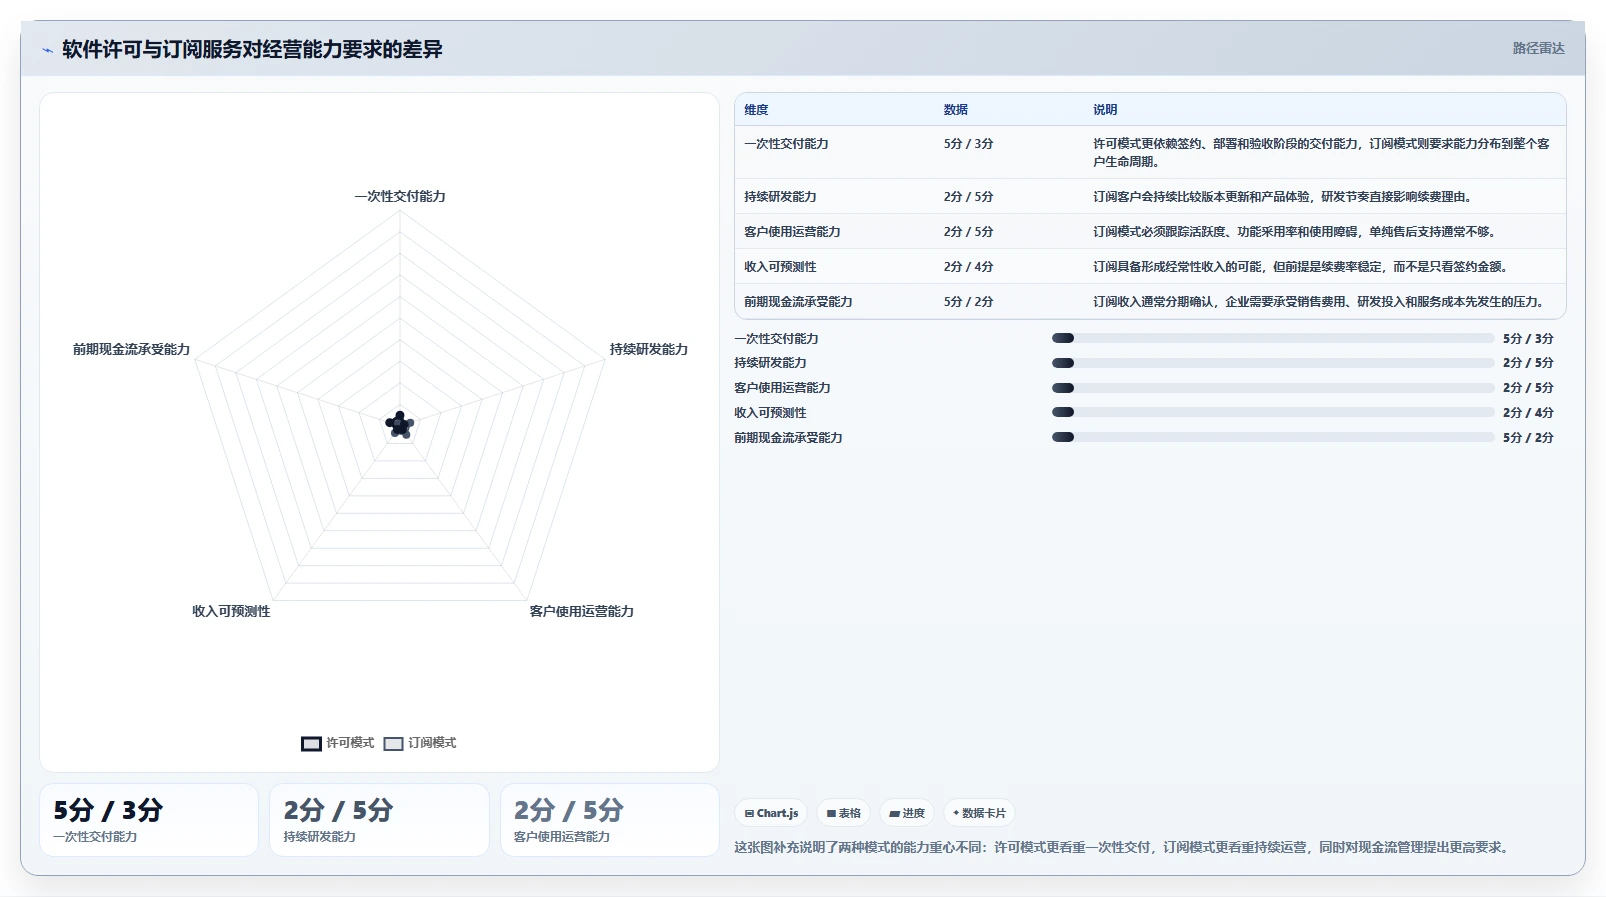Click the 数据卡片 chip
The image size is (1606, 897).
pos(979,813)
